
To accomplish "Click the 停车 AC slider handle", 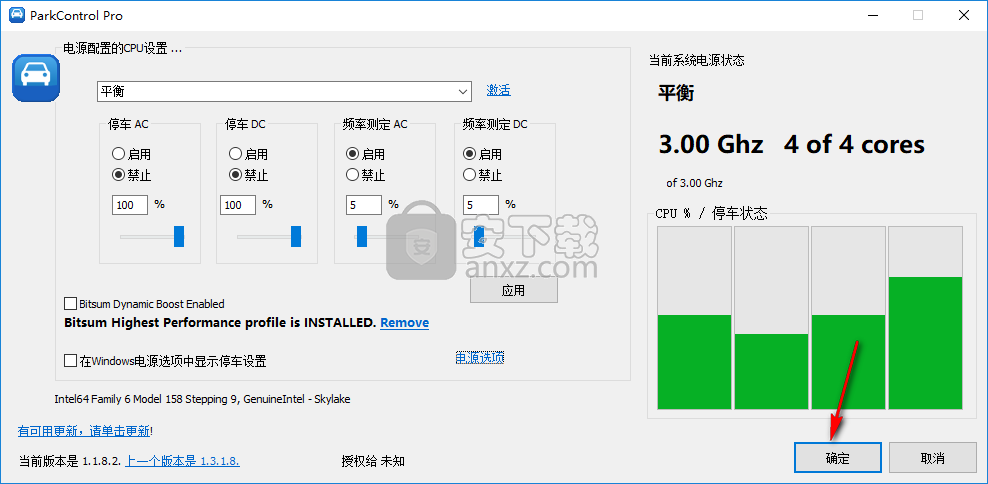I will coord(179,236).
